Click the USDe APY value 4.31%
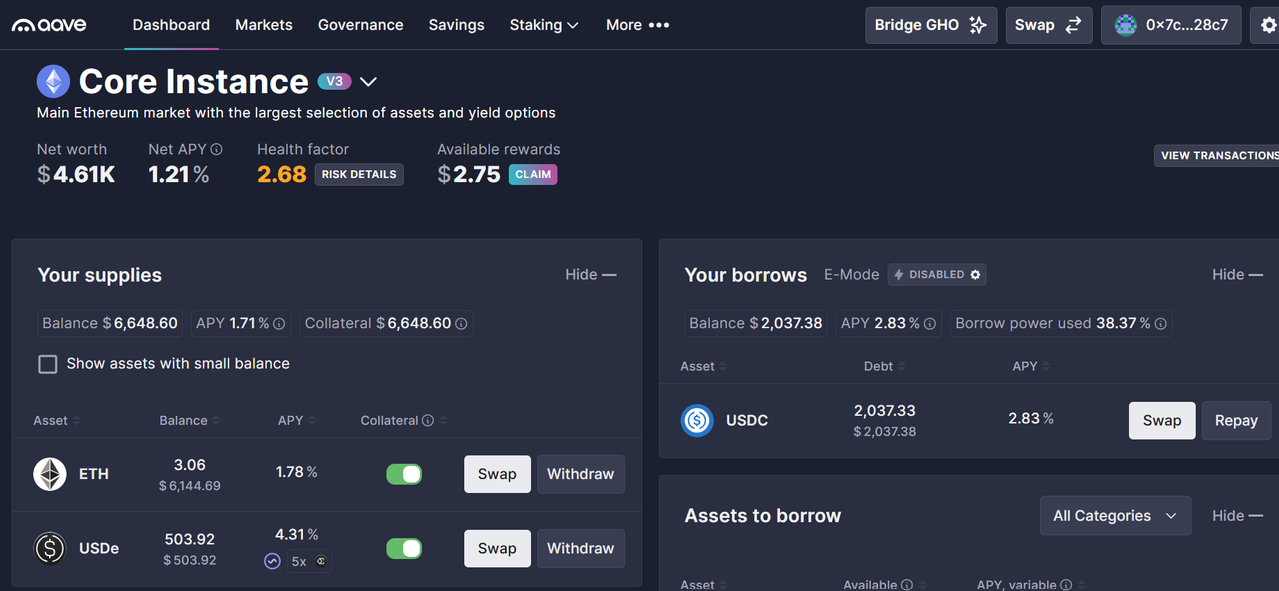The height and width of the screenshot is (591, 1279). [x=297, y=535]
